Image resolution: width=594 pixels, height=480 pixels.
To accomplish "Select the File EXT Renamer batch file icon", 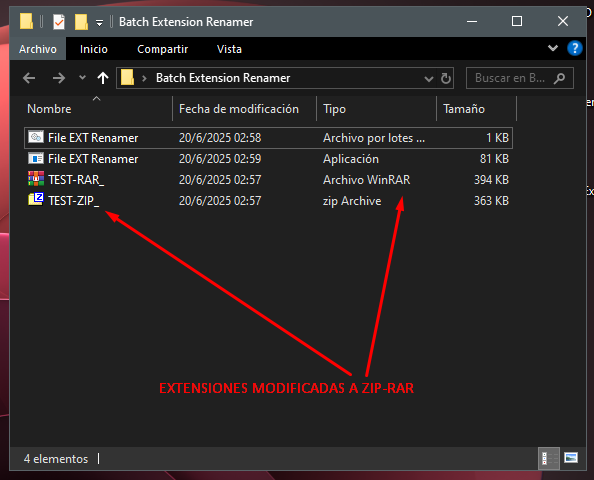I will 36,137.
